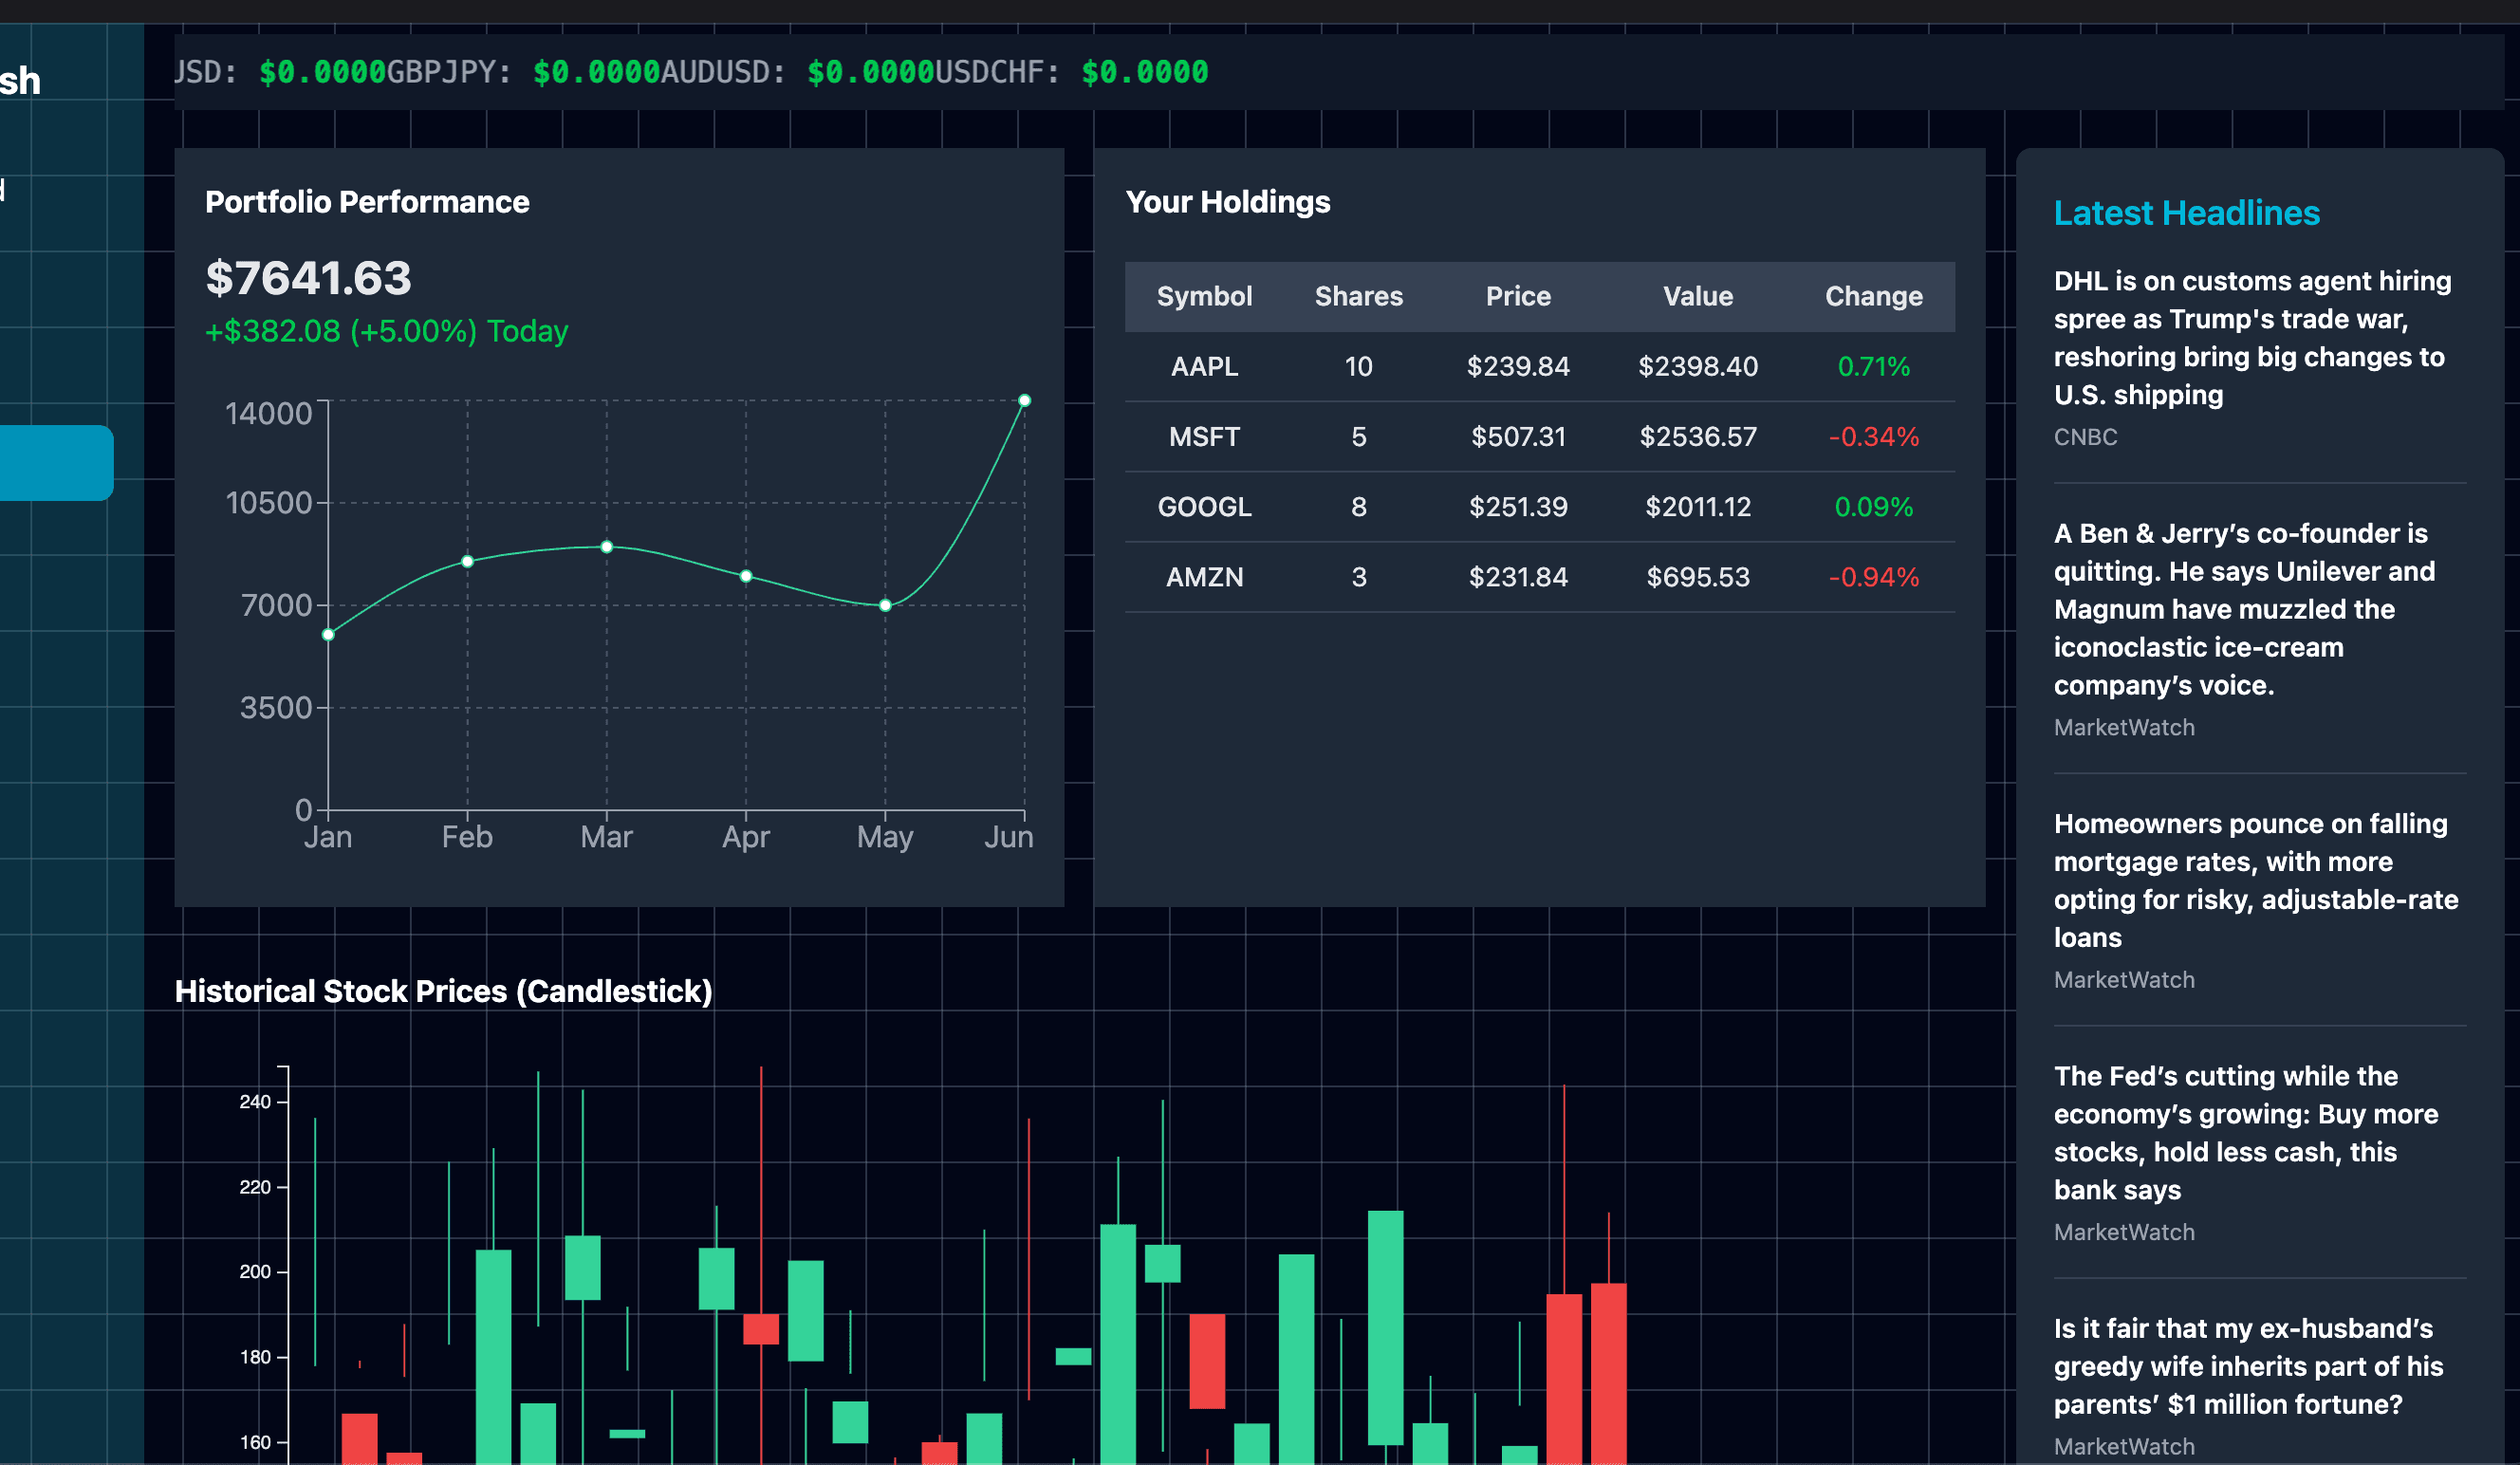This screenshot has height=1465, width=2520.
Task: Click the AAPL price $239.84
Action: point(1518,366)
